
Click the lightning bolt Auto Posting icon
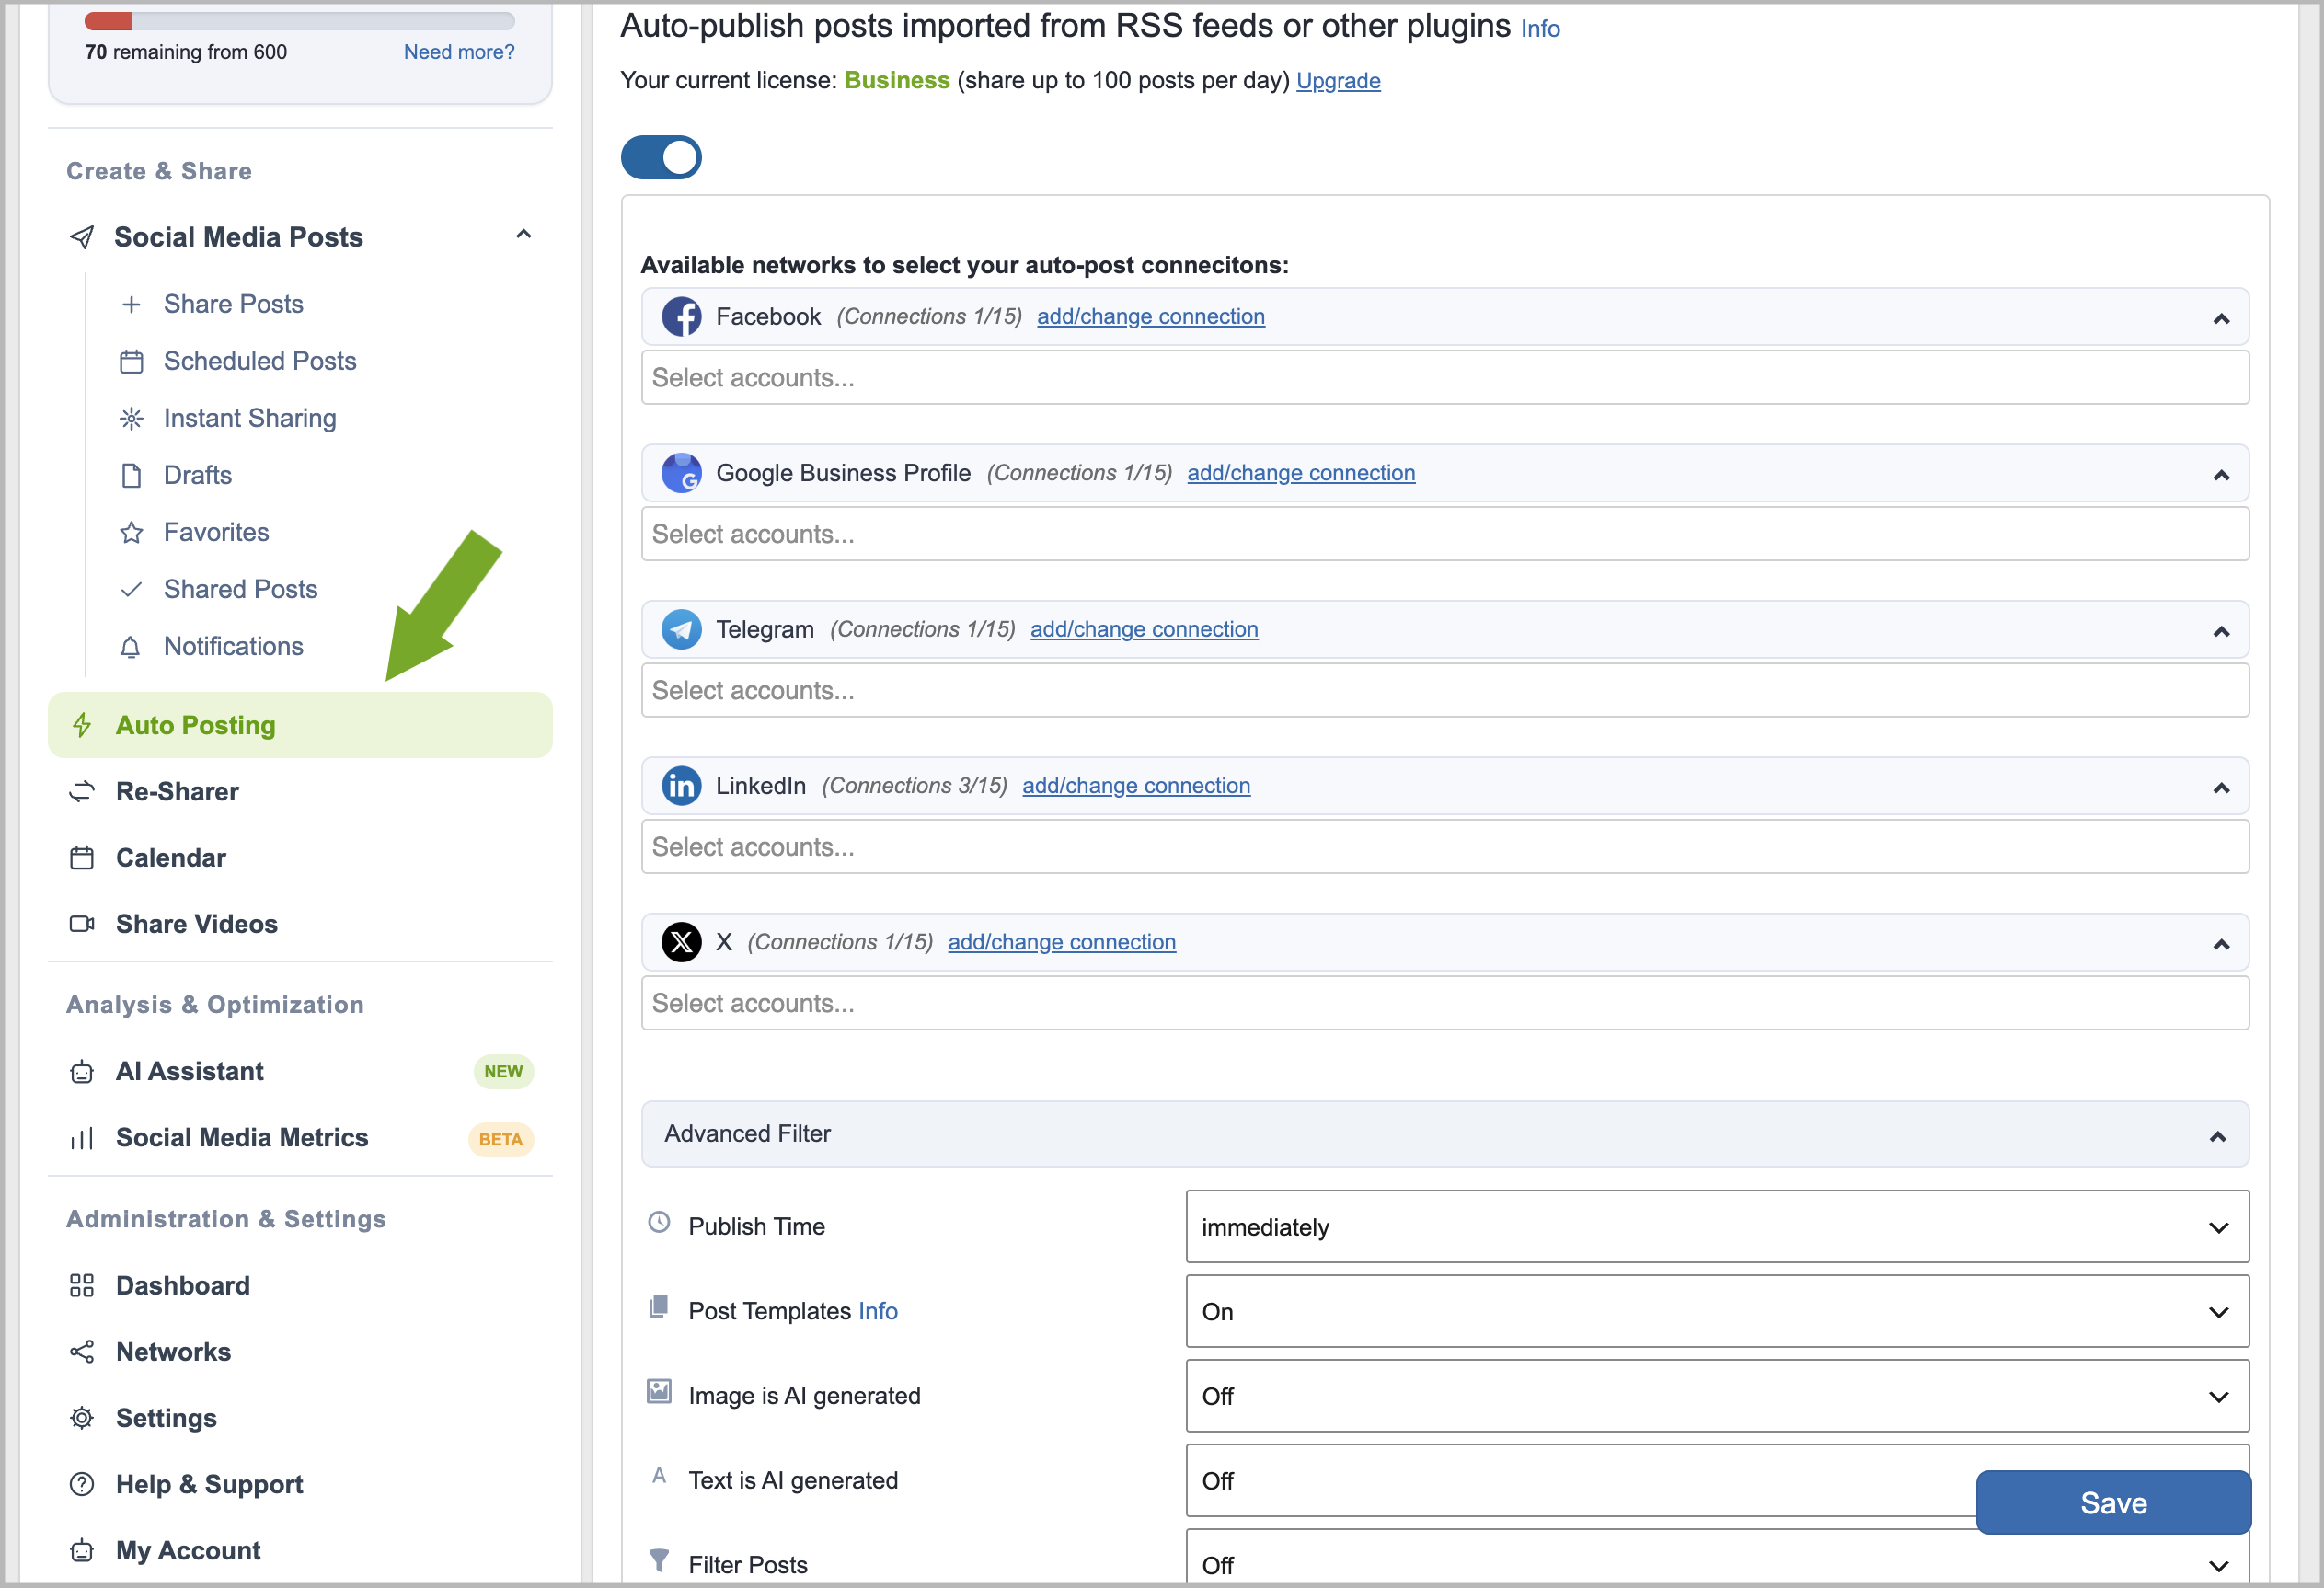(x=82, y=725)
